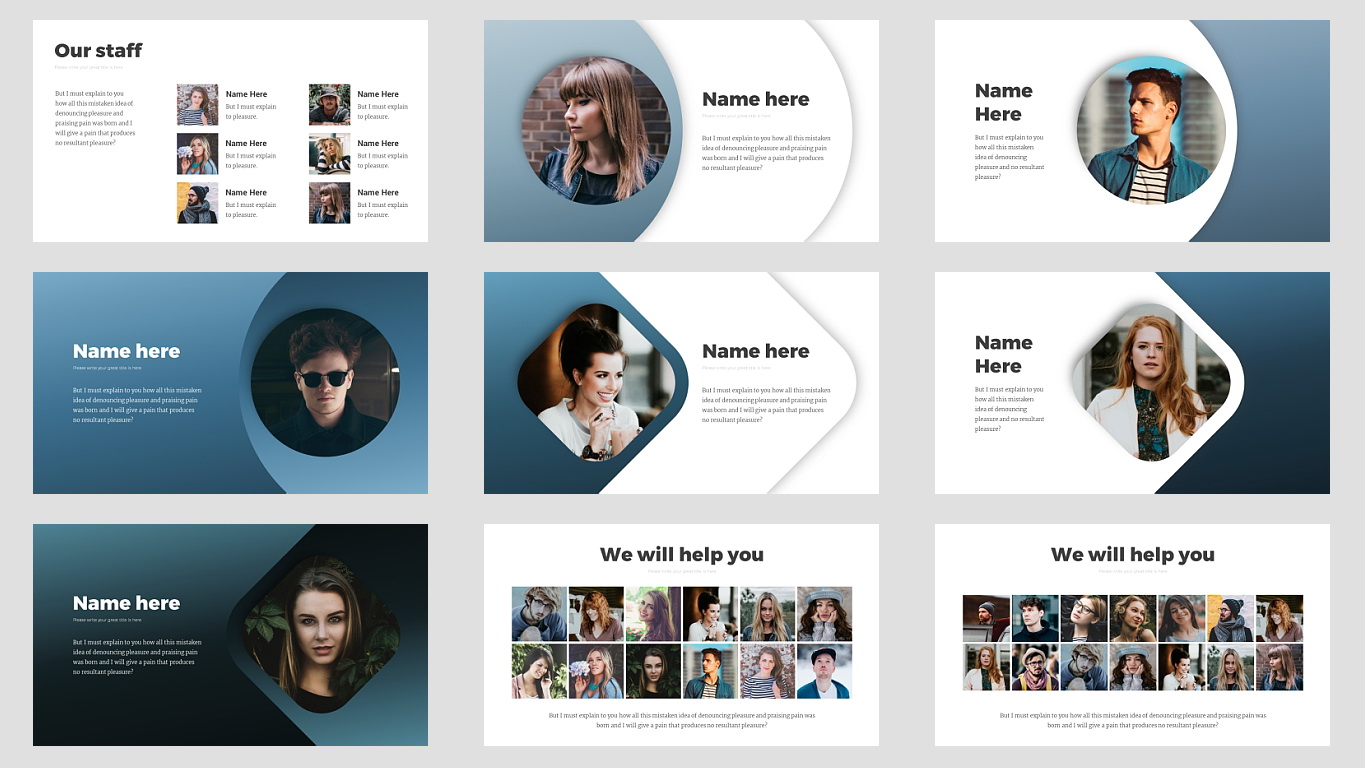The width and height of the screenshot is (1365, 768).
Task: Click bottom caption text on the last help slide
Action: pyautogui.click(x=1133, y=719)
